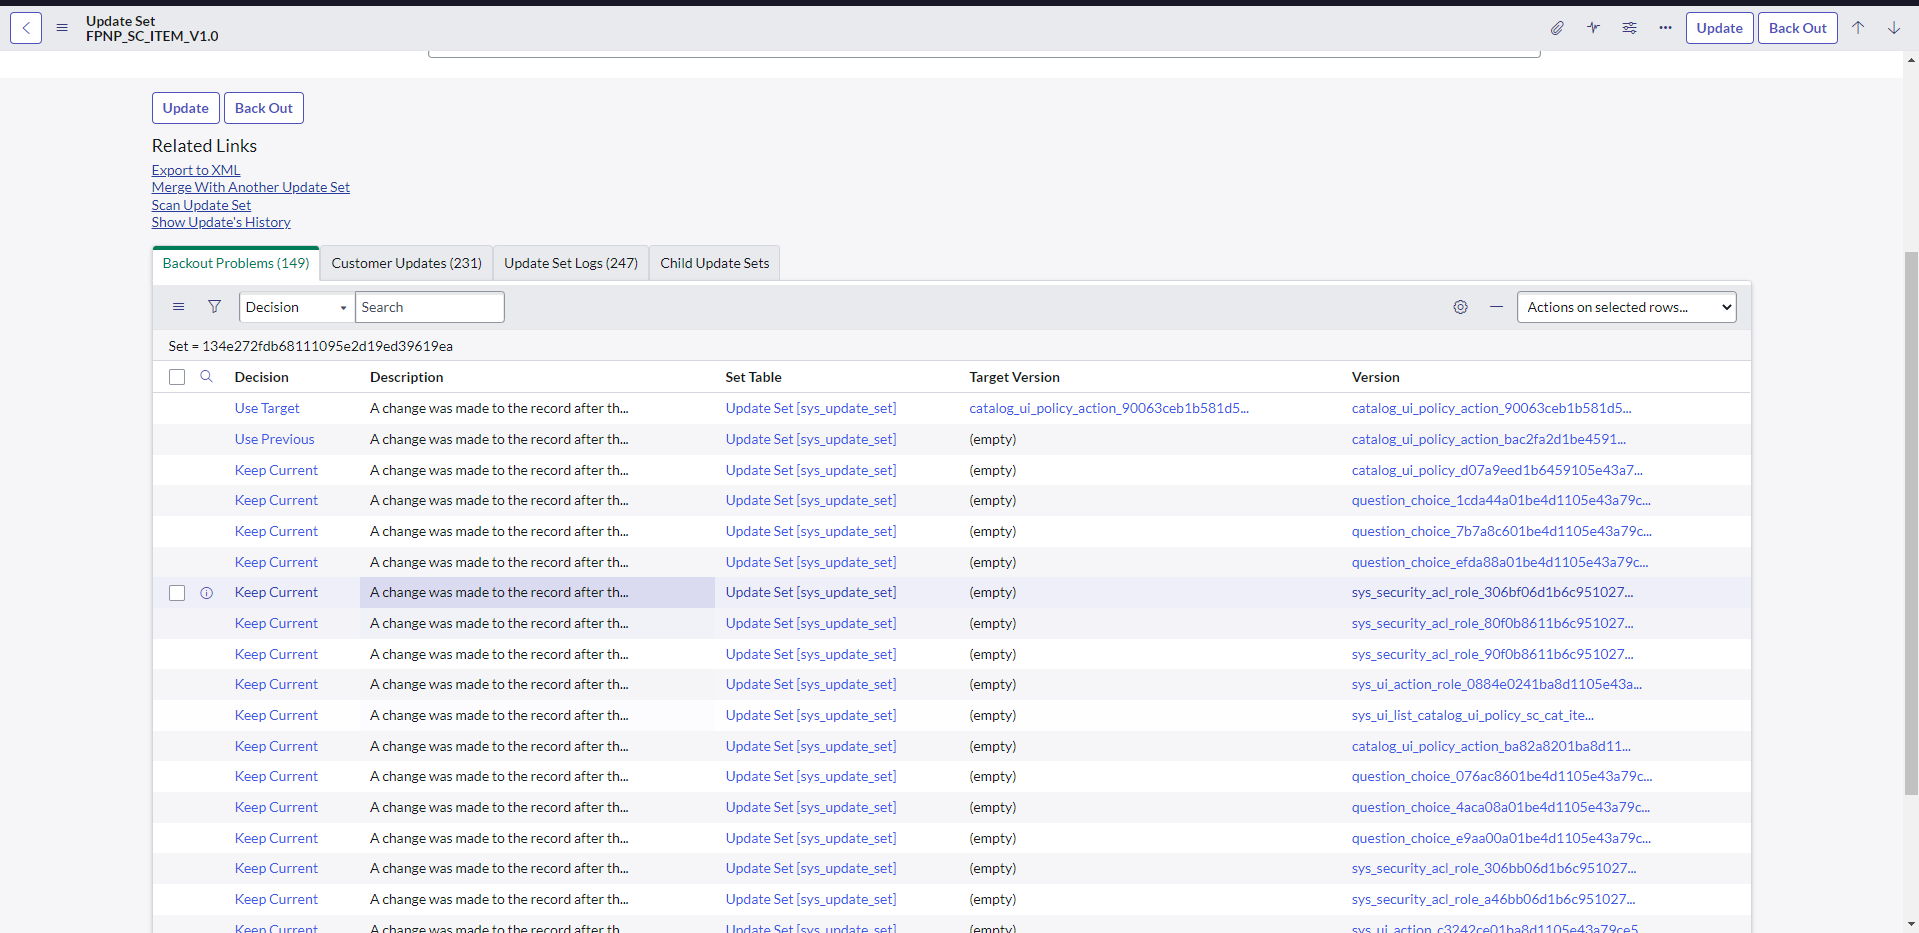The image size is (1919, 933).
Task: Open list controls menu icon beside filter
Action: [x=178, y=307]
